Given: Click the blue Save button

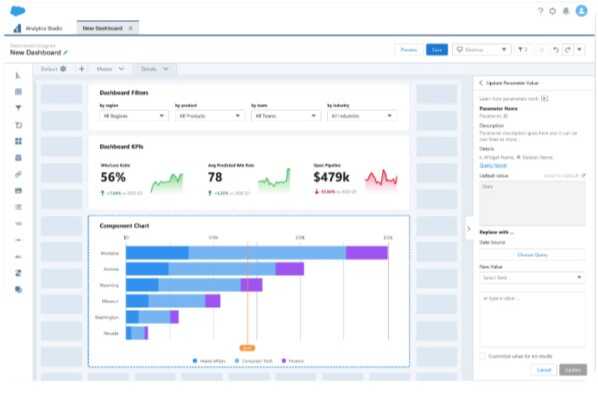Looking at the screenshot, I should click(437, 50).
